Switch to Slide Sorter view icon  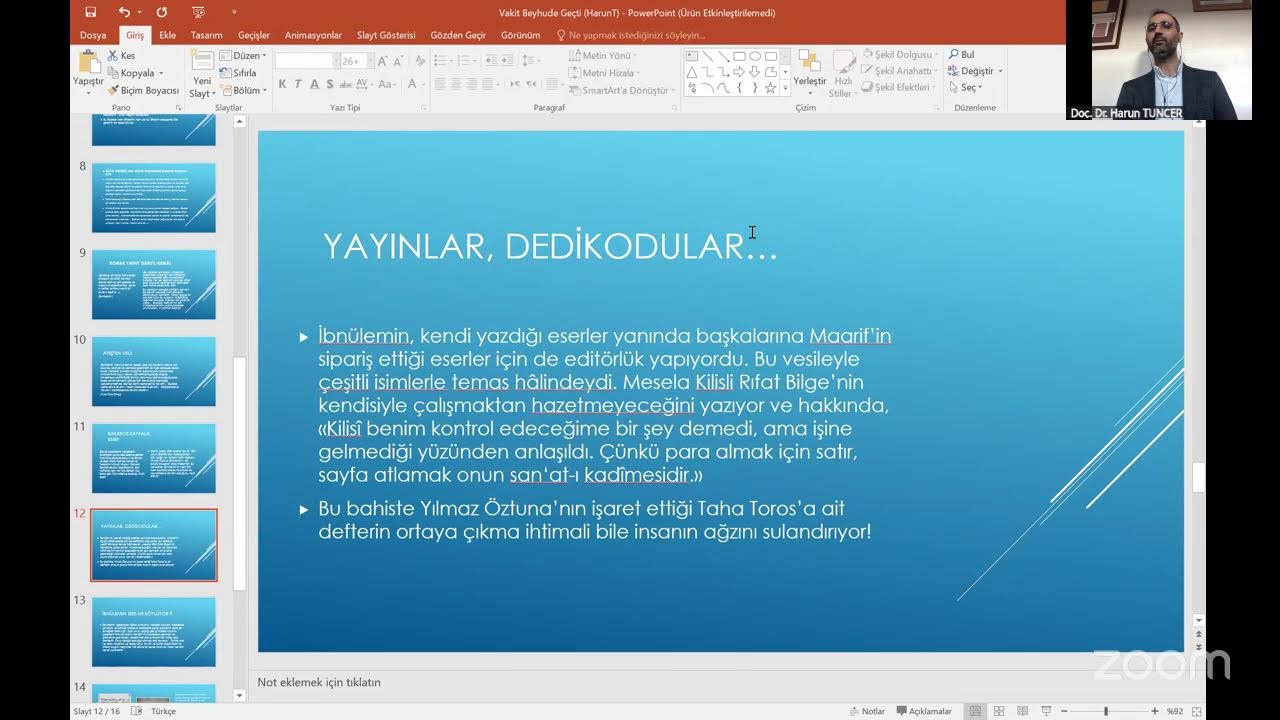tap(998, 711)
